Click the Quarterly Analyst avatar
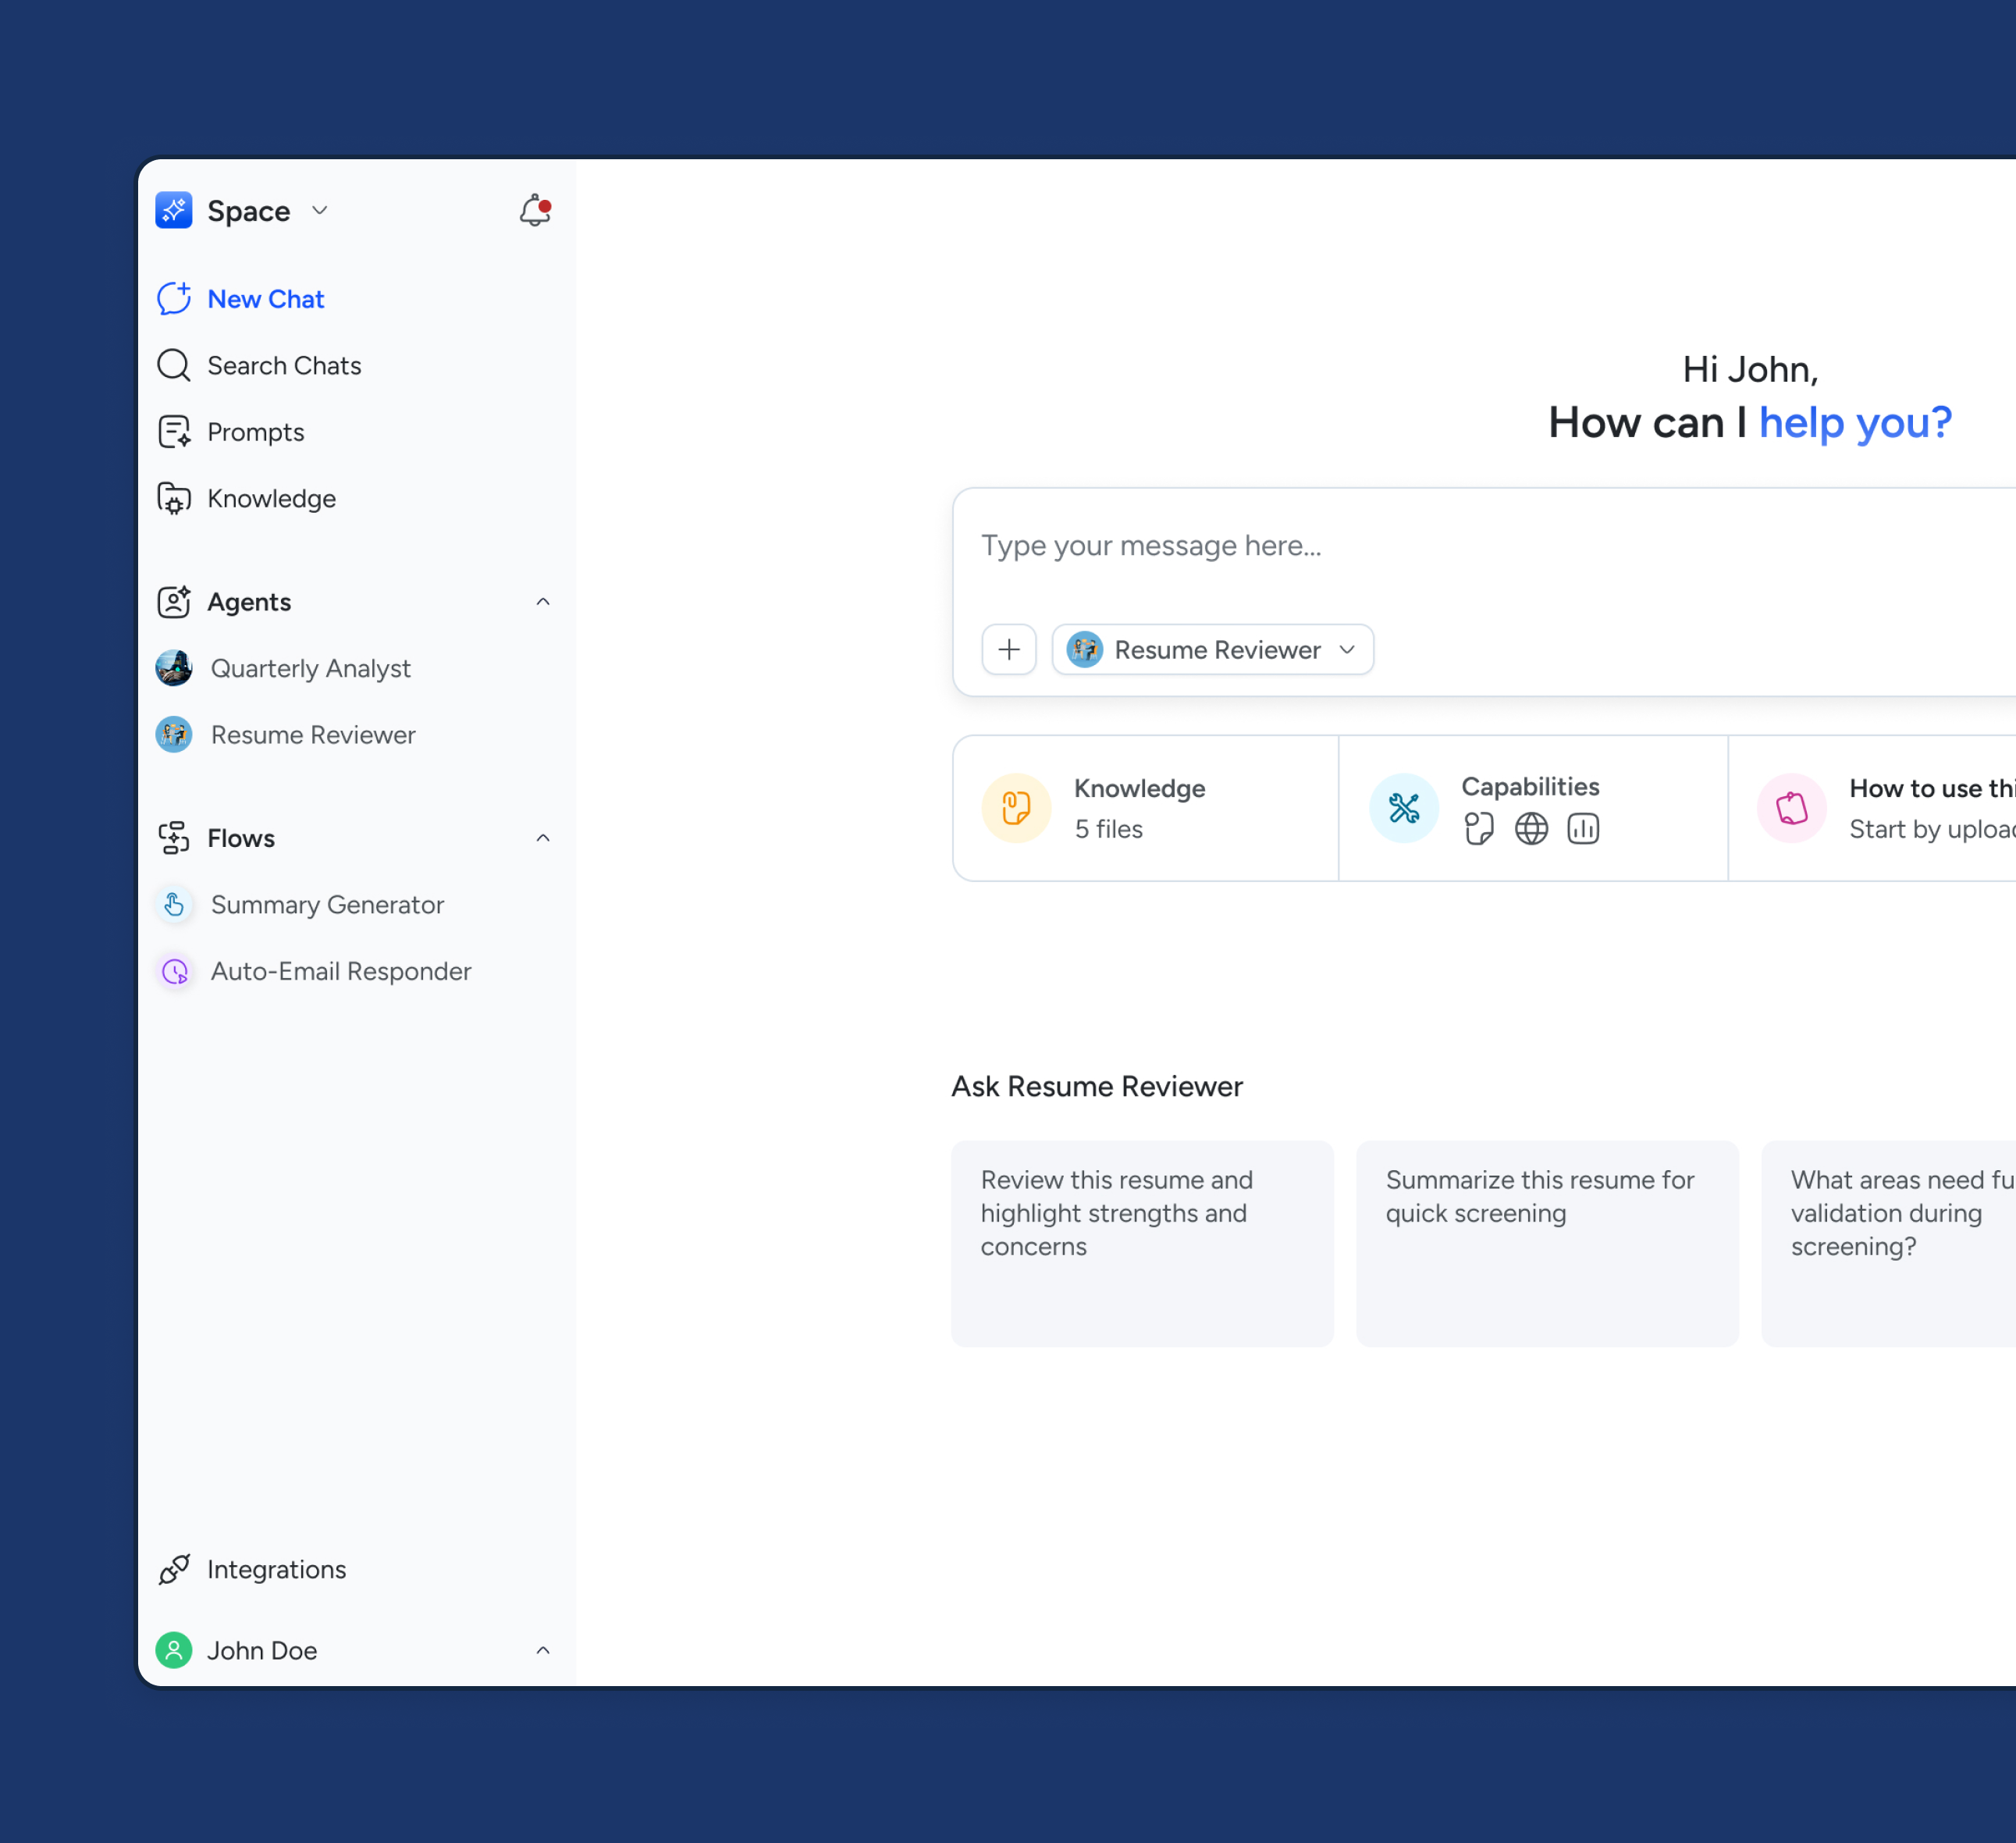Image resolution: width=2016 pixels, height=1843 pixels. [174, 668]
